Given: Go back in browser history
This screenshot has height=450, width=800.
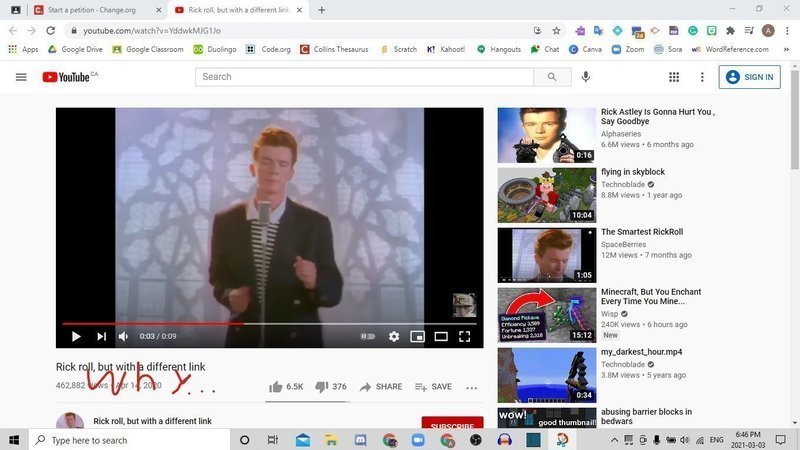Looking at the screenshot, I should tap(13, 31).
